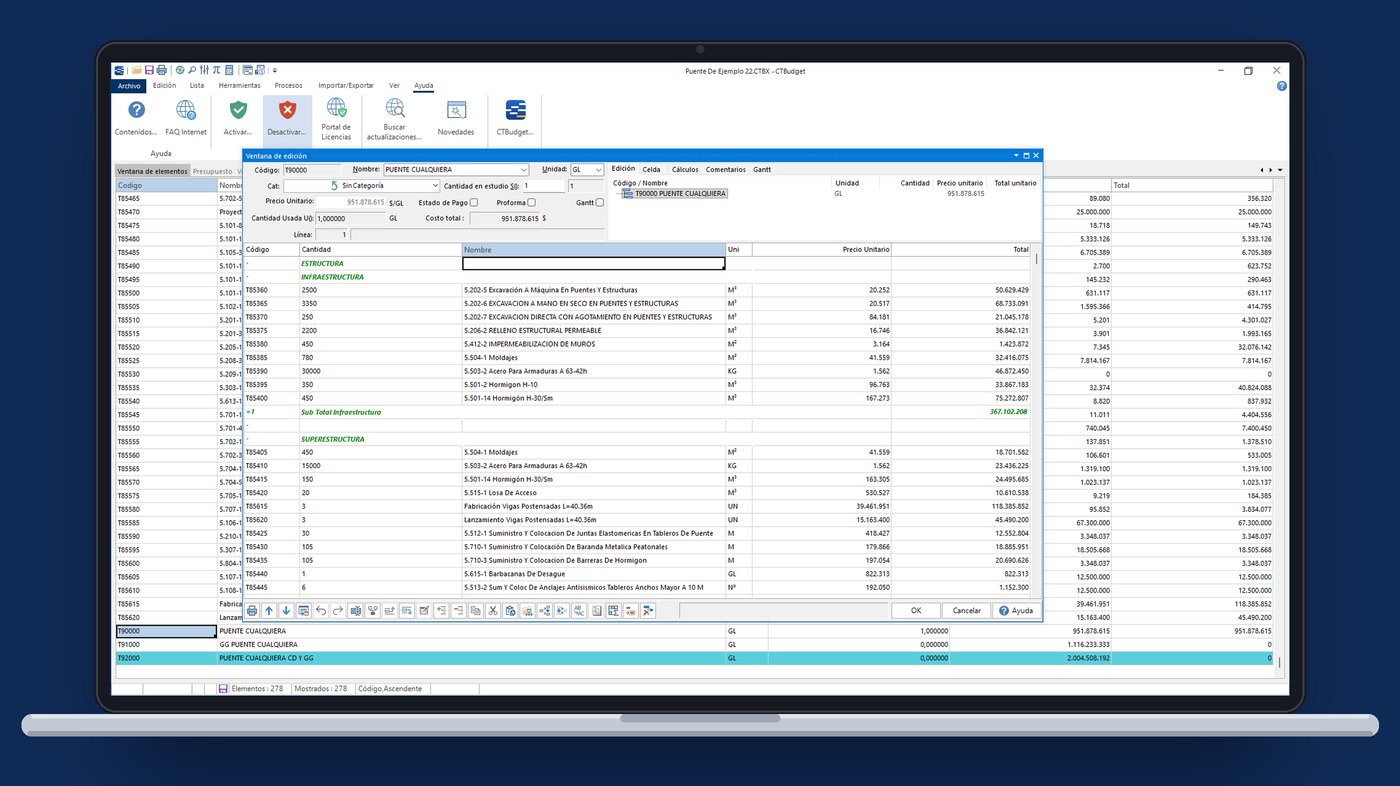The image size is (1400, 786).
Task: Click the Cantidad Usada input field
Action: tap(349, 218)
